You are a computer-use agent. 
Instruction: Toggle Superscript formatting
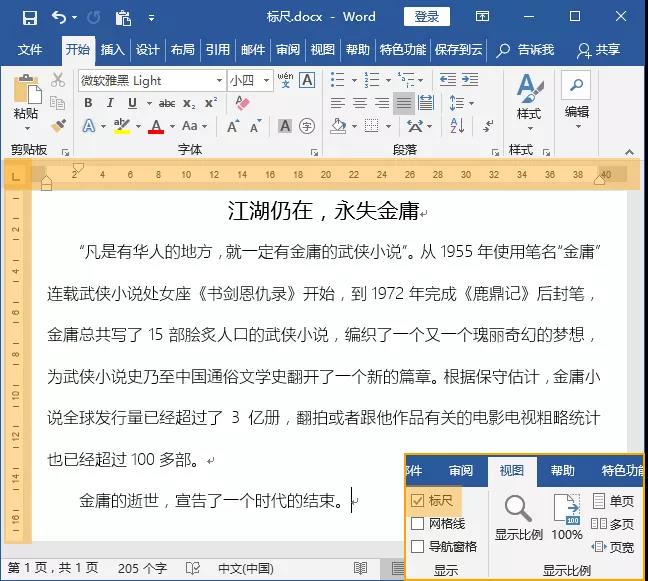pyautogui.click(x=211, y=102)
